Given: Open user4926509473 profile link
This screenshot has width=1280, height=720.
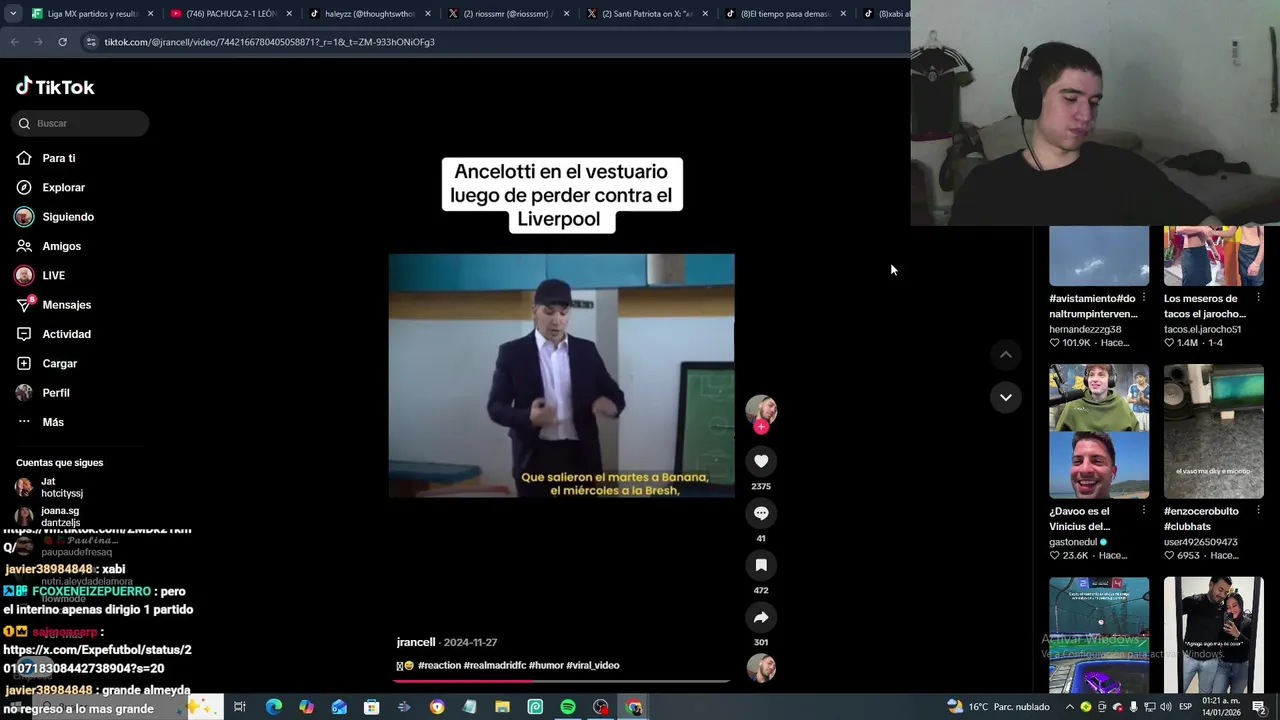Looking at the screenshot, I should (1201, 542).
